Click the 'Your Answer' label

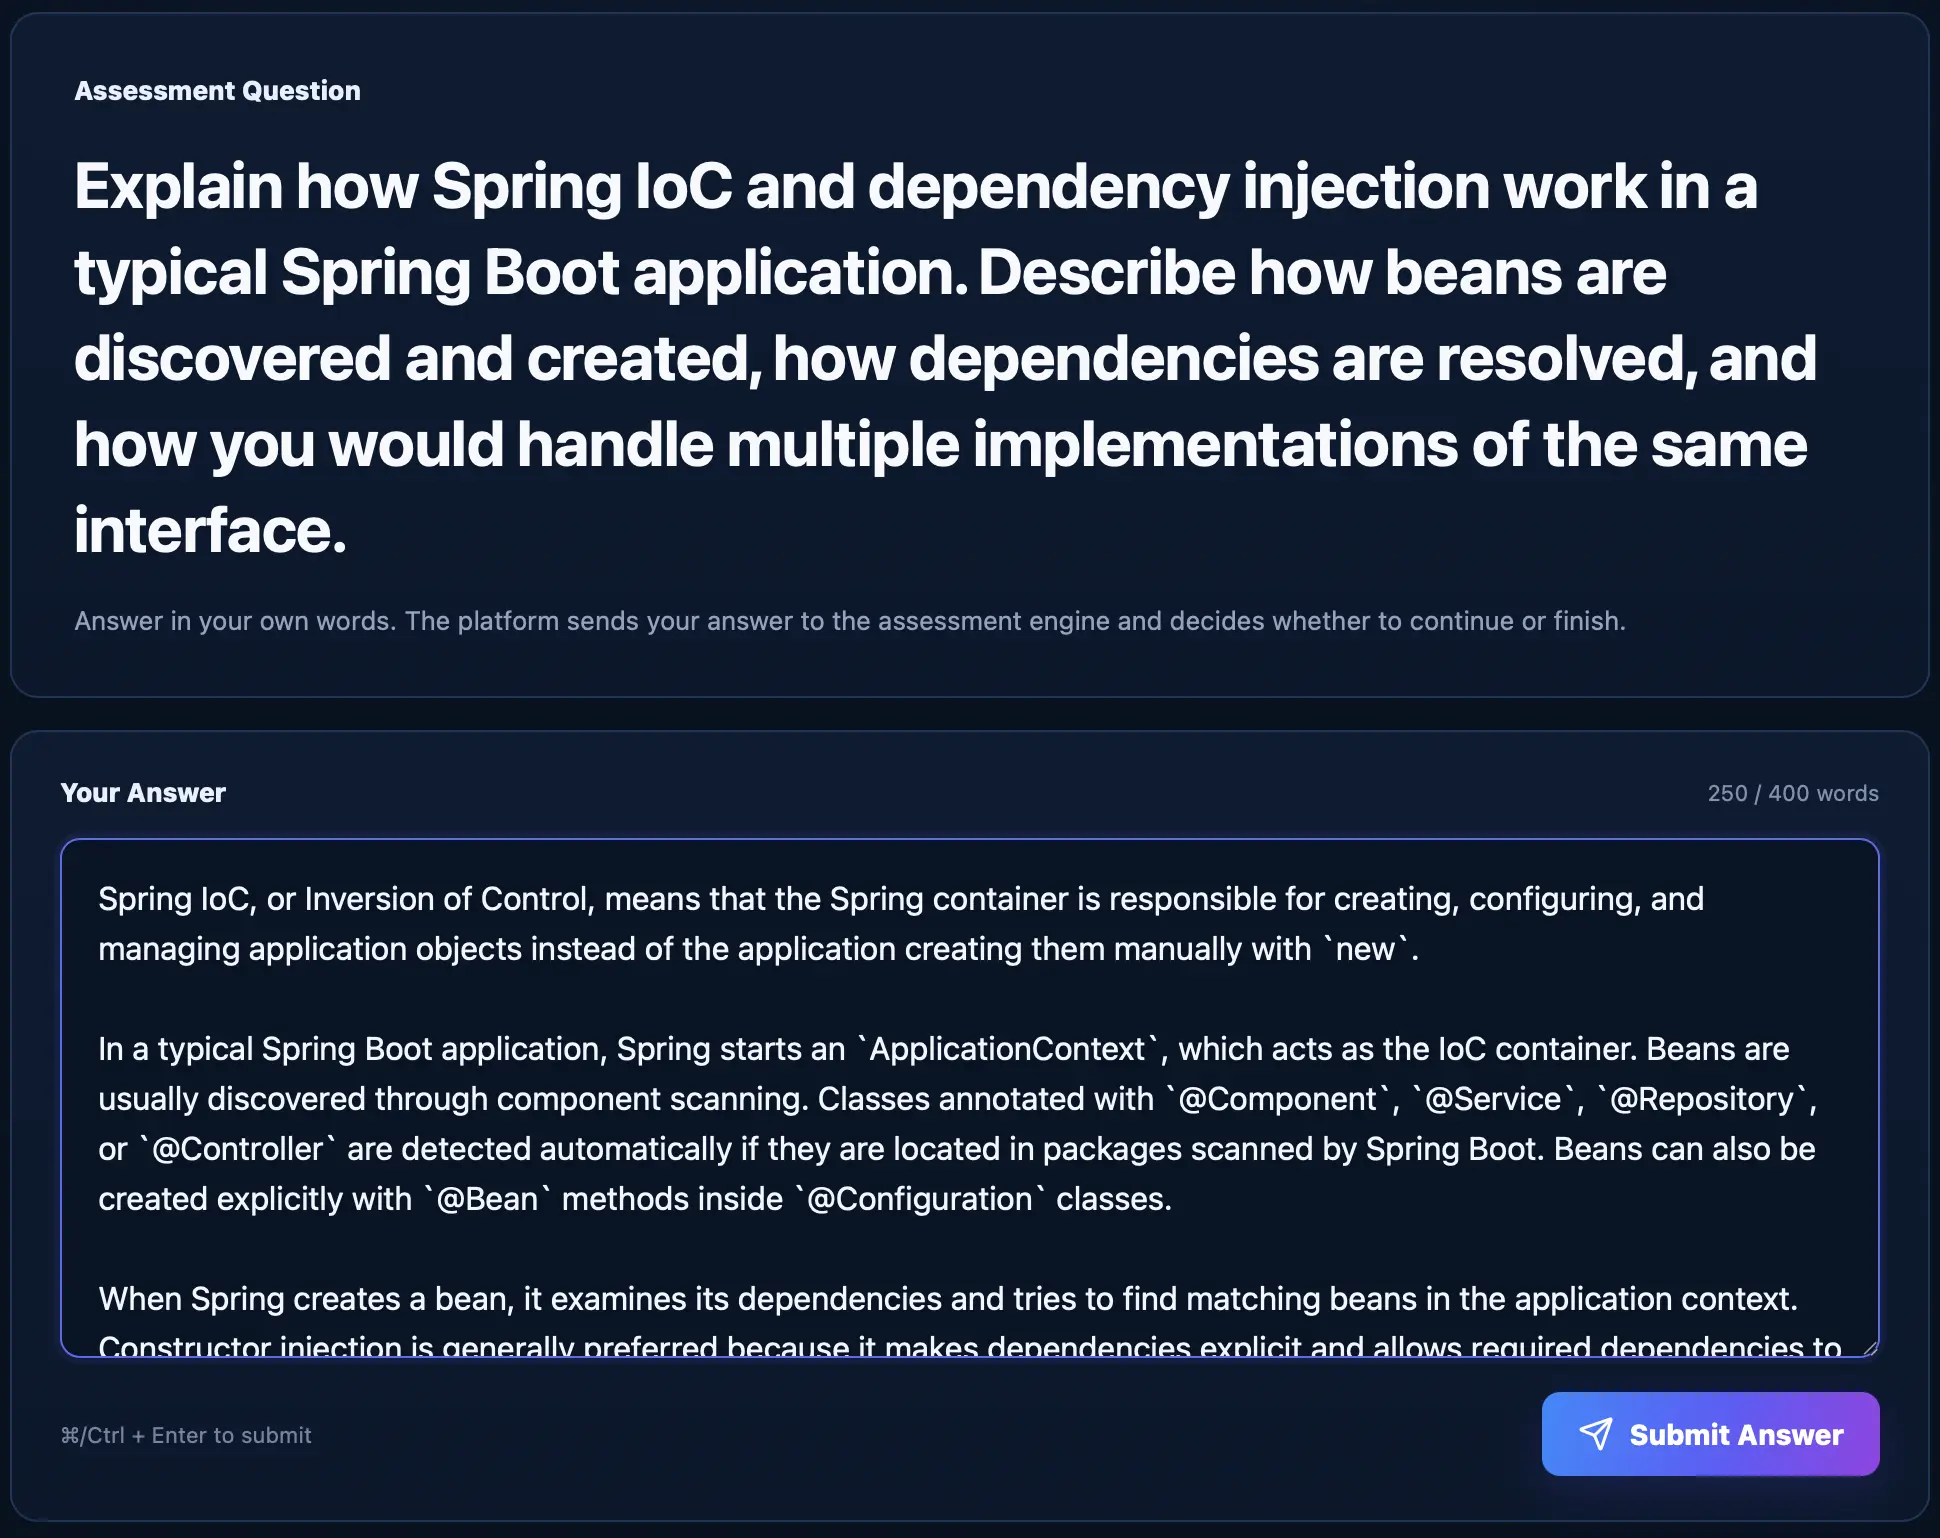pyautogui.click(x=143, y=793)
